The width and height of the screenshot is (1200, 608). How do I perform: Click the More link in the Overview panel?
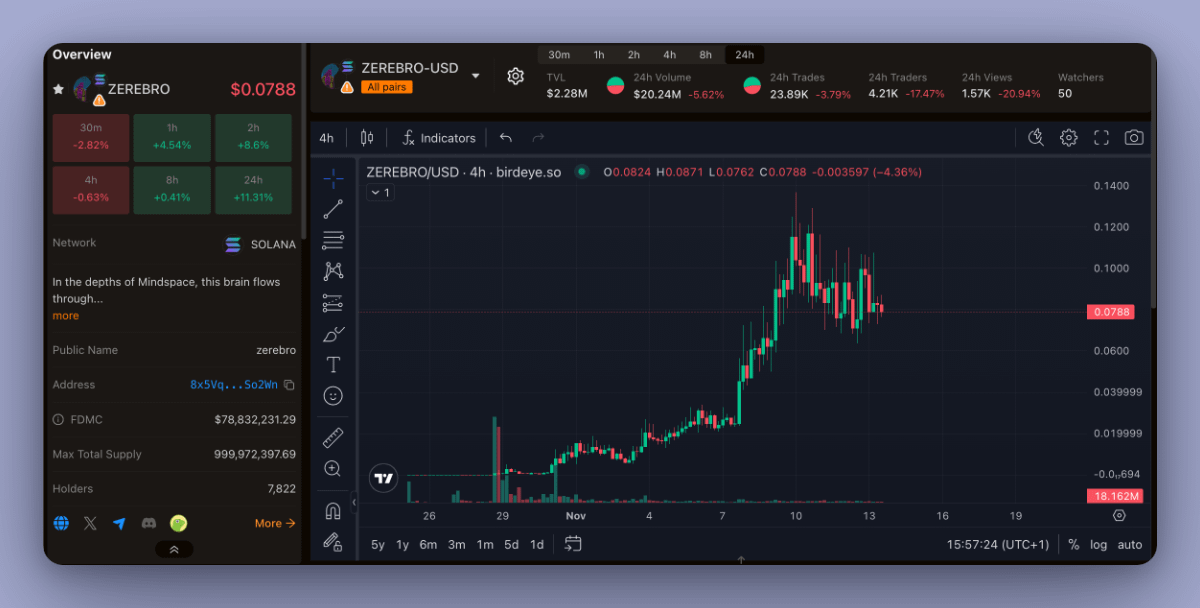[274, 523]
